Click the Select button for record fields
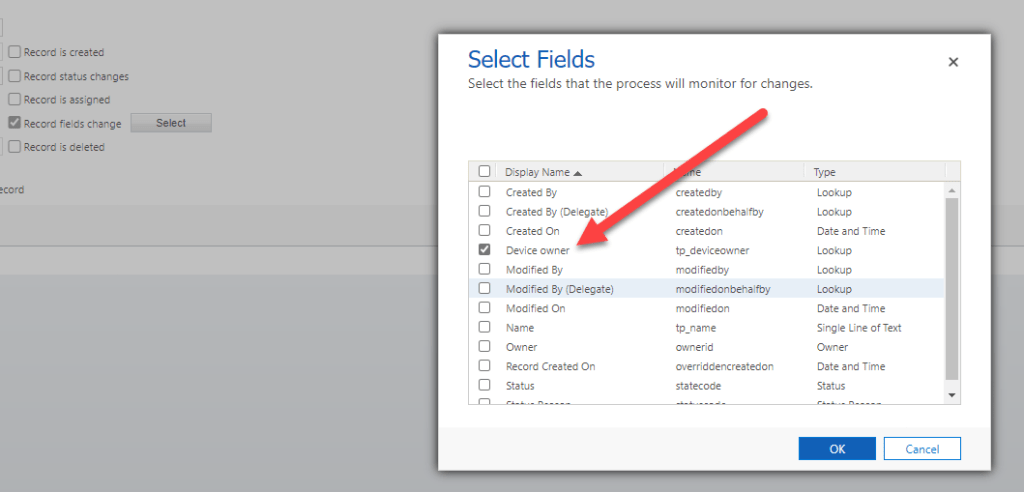Image resolution: width=1024 pixels, height=492 pixels. tap(171, 123)
